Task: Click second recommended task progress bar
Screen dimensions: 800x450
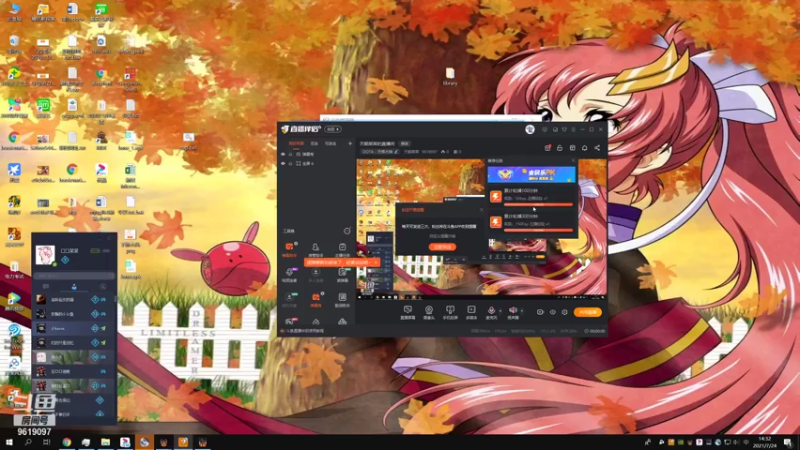Action: point(538,230)
